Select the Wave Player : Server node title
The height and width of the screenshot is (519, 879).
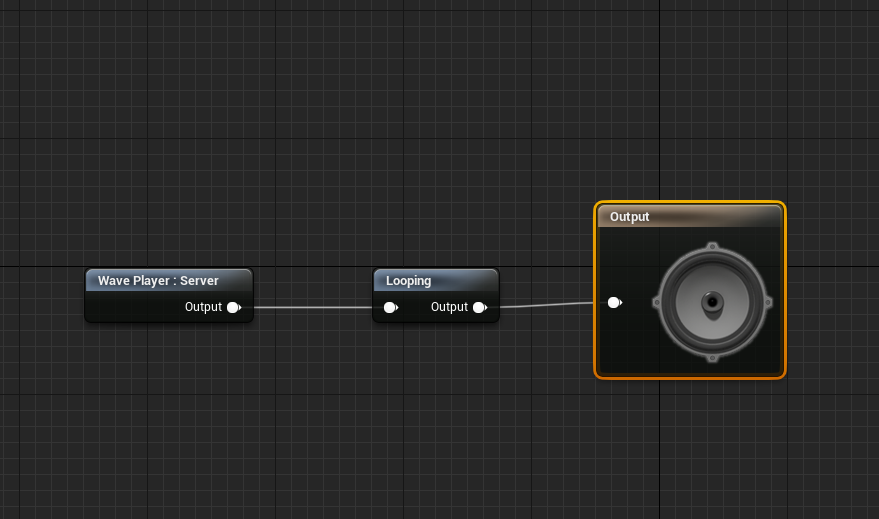[x=158, y=281]
